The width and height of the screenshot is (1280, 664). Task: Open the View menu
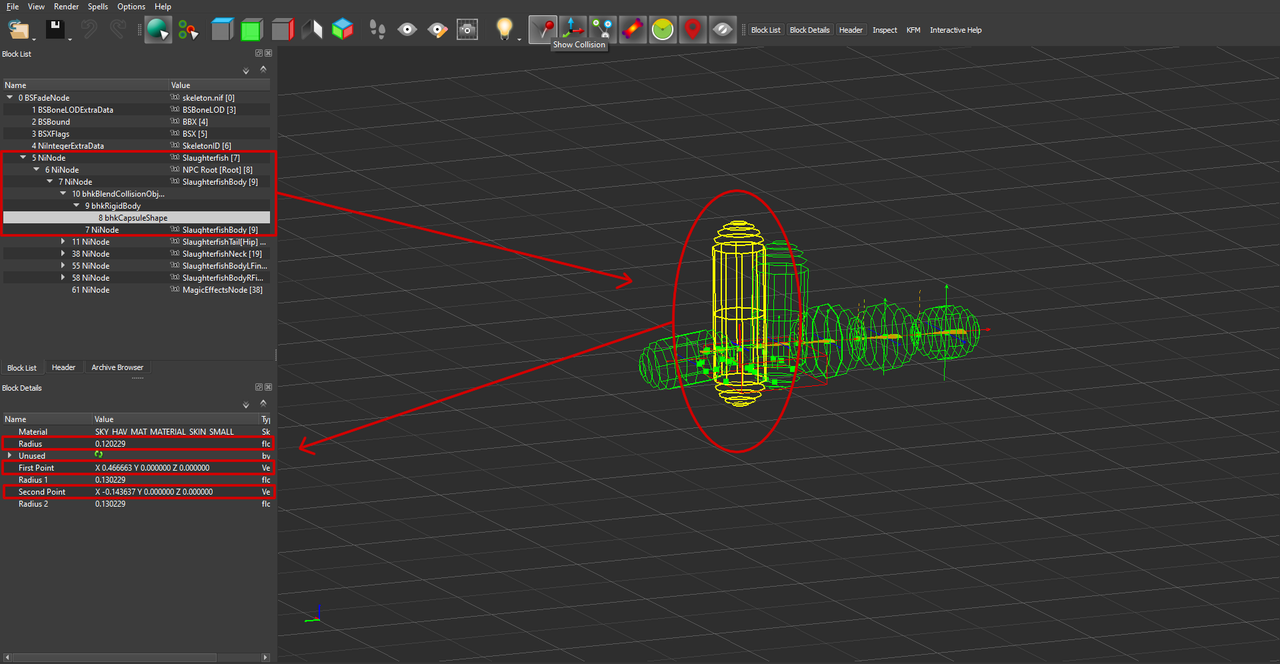coord(36,6)
